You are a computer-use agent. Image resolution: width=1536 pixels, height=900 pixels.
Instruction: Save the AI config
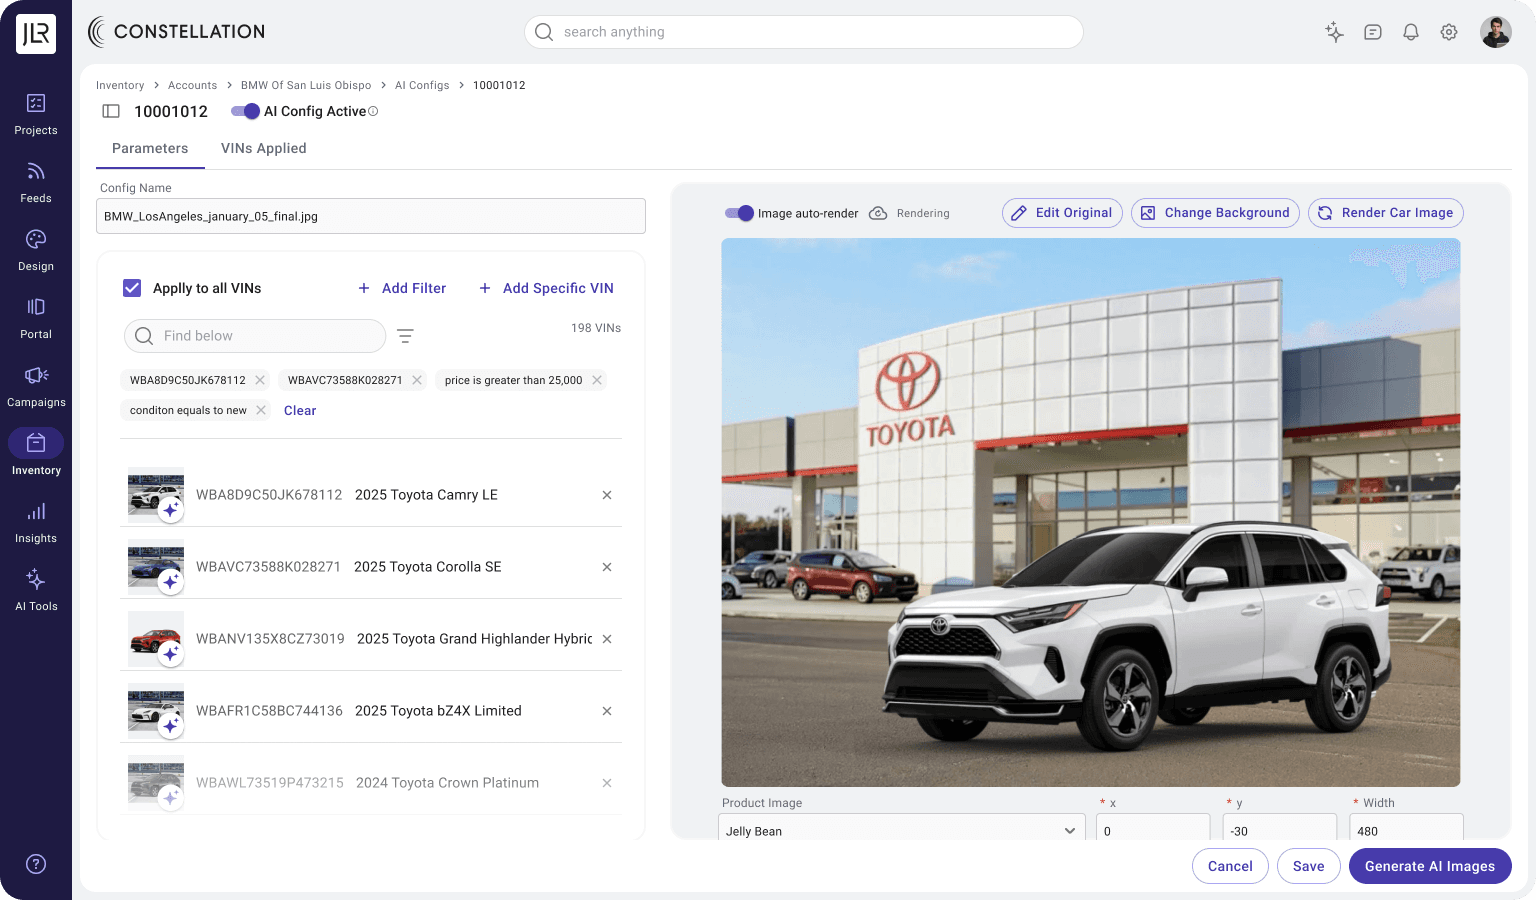click(1308, 866)
